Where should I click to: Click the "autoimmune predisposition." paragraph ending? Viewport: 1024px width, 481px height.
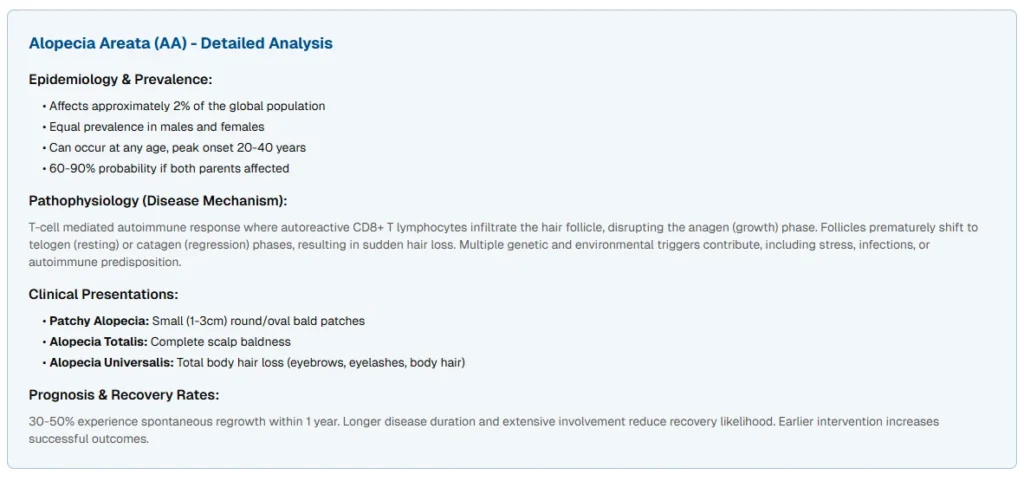tap(105, 262)
